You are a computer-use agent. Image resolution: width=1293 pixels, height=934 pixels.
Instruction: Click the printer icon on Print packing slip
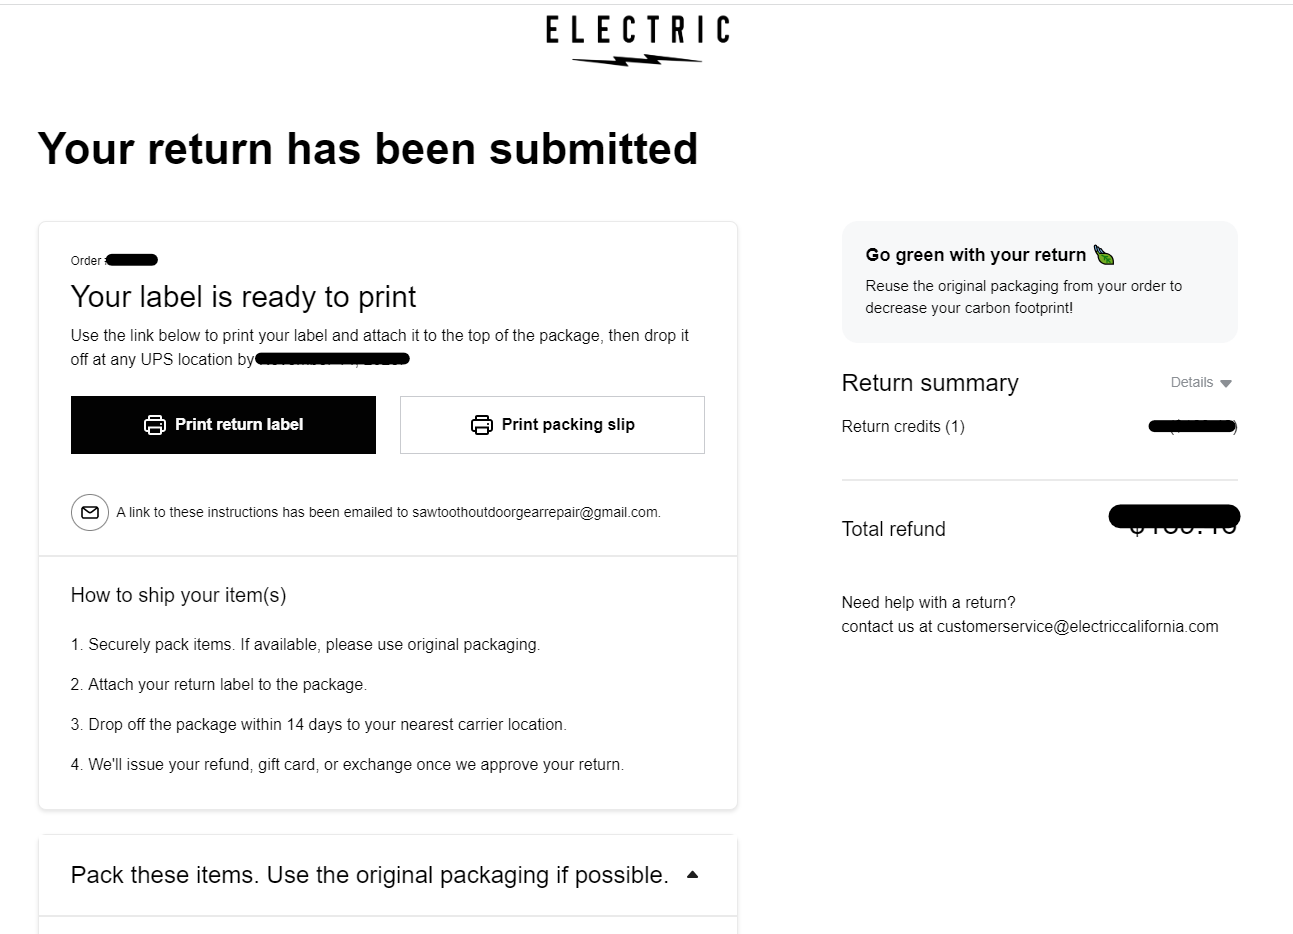[x=482, y=425]
